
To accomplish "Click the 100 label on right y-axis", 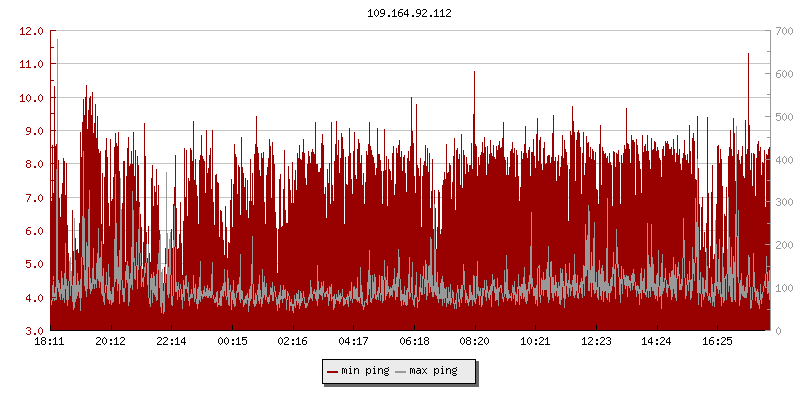I will (x=784, y=288).
